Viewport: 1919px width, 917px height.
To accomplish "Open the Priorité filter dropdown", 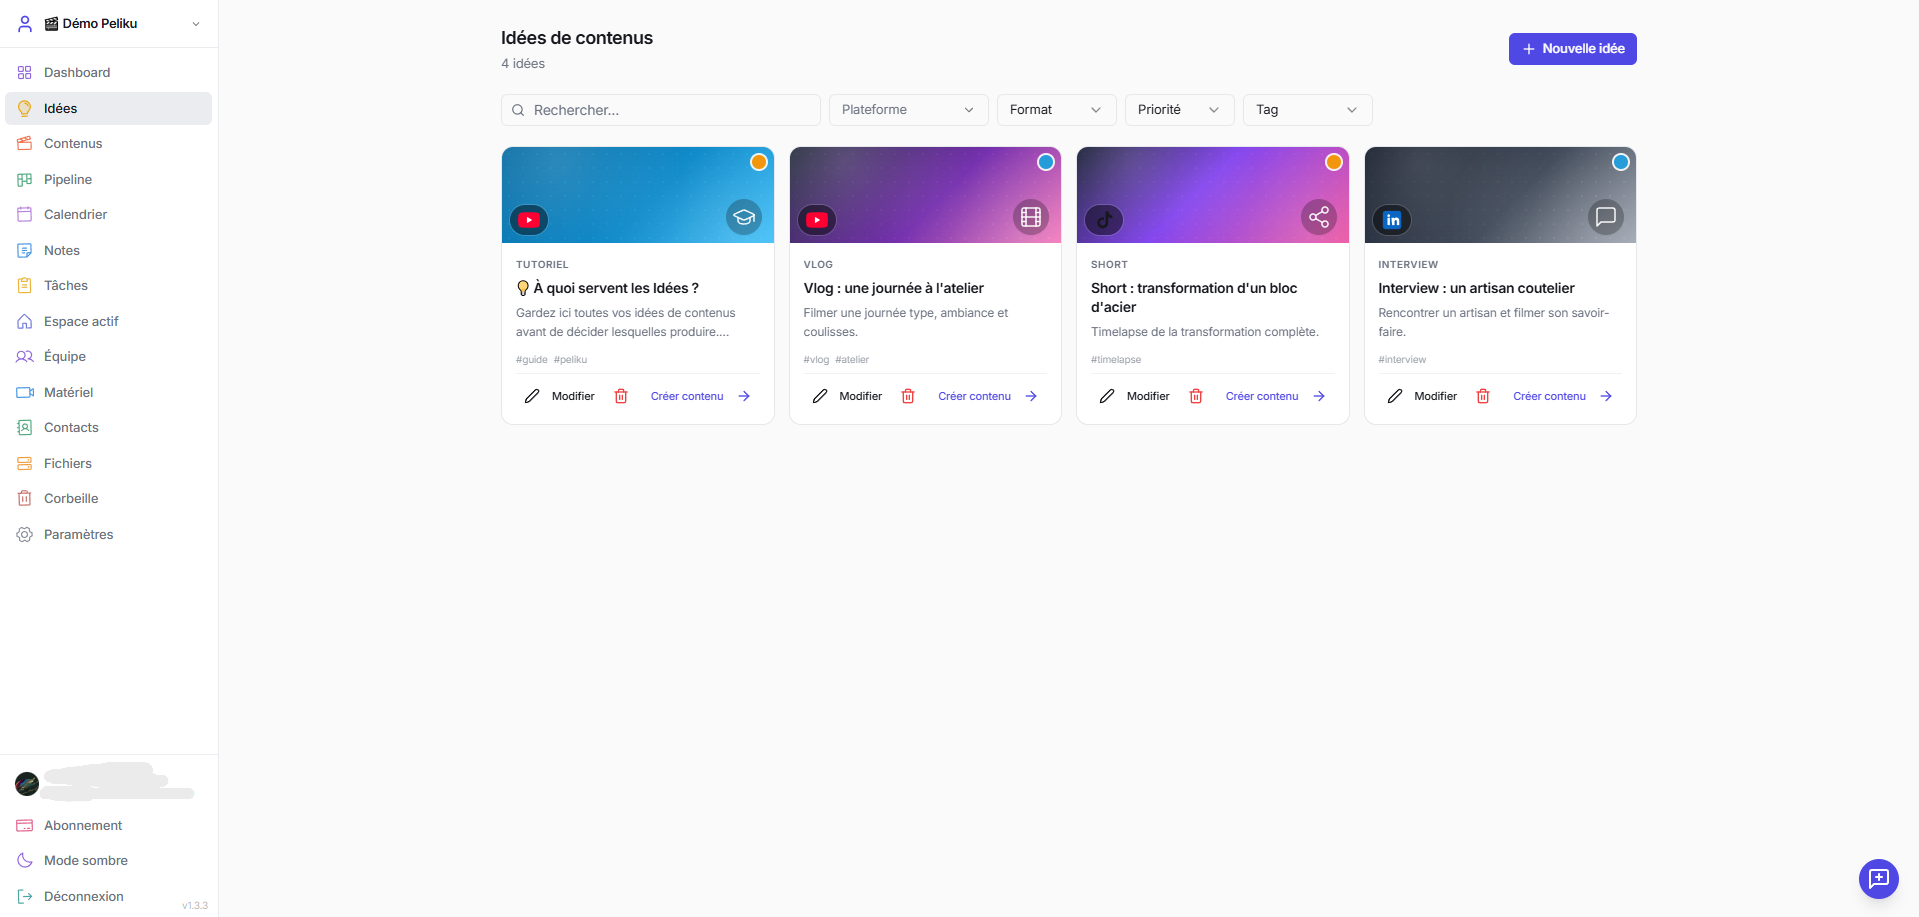I will [x=1179, y=110].
